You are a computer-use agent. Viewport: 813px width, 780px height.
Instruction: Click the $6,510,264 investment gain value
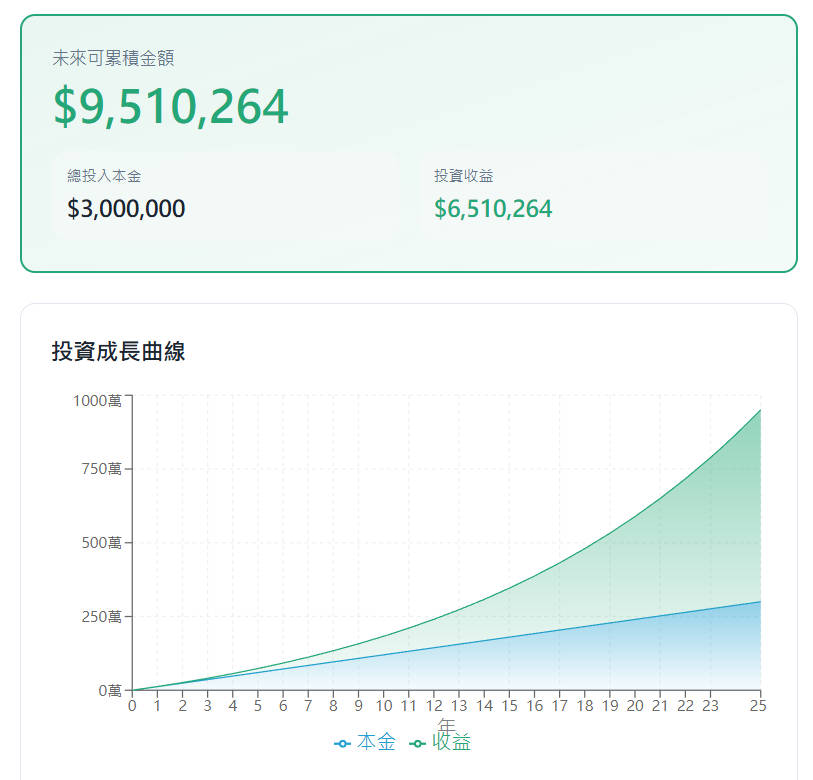point(493,208)
